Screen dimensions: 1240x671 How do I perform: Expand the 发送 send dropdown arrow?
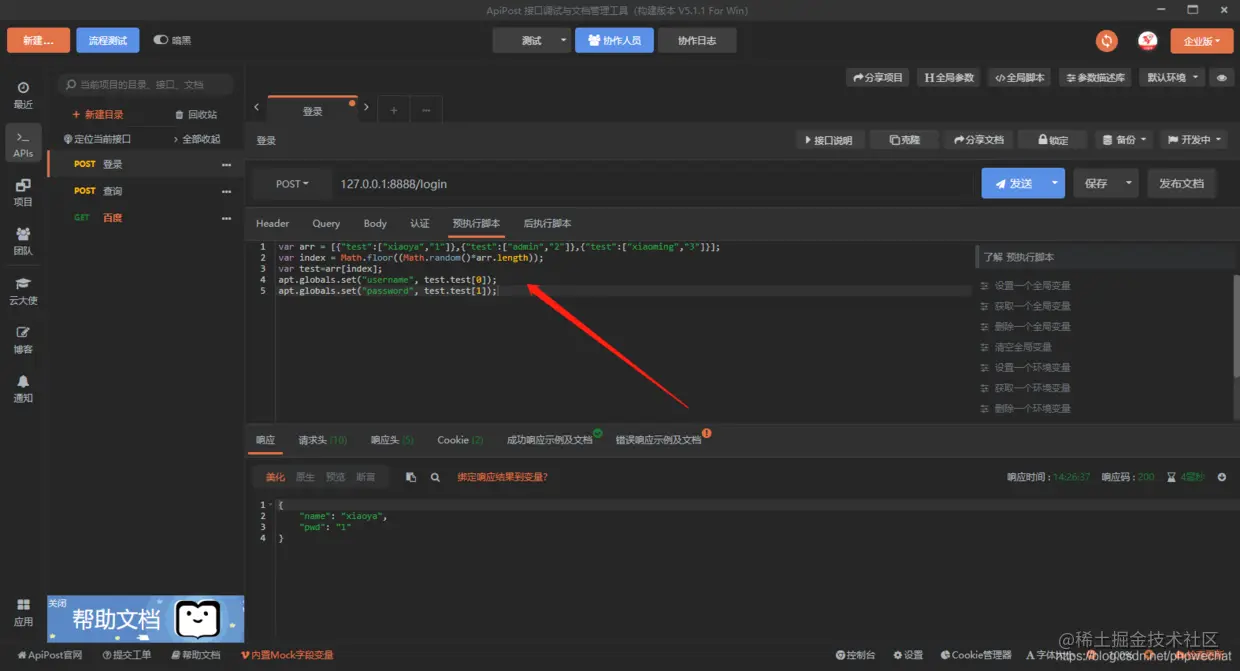coord(1055,183)
